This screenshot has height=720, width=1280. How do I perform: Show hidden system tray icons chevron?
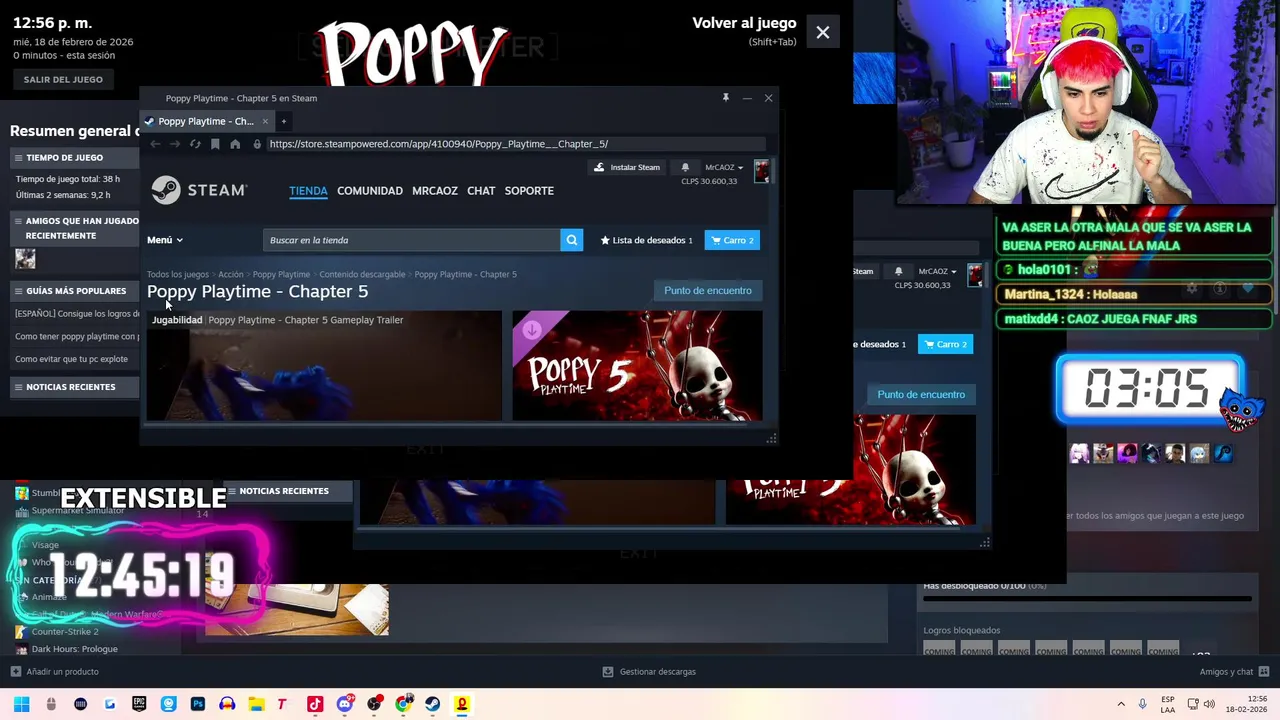pos(1121,704)
